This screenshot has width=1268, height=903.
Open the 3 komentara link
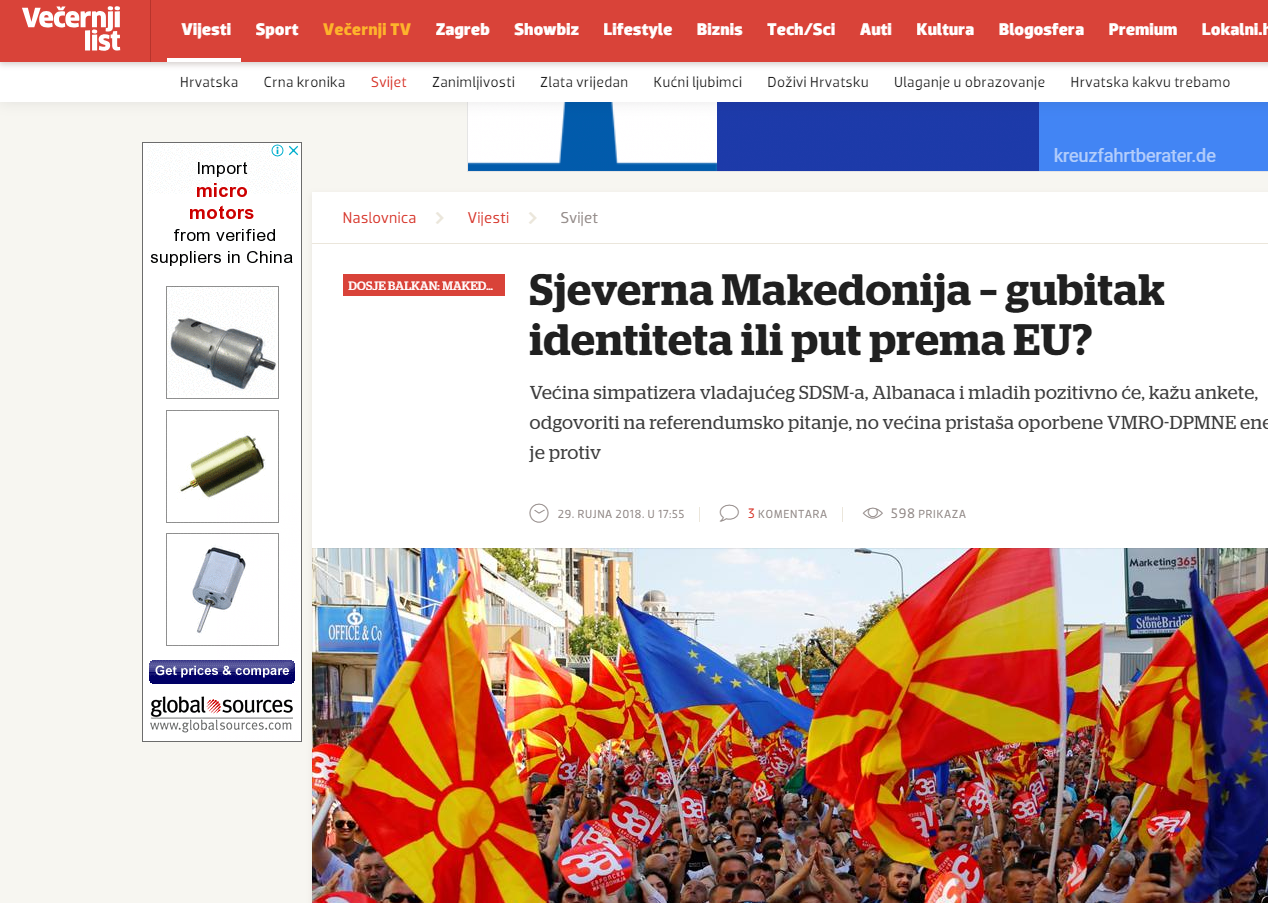(x=787, y=514)
